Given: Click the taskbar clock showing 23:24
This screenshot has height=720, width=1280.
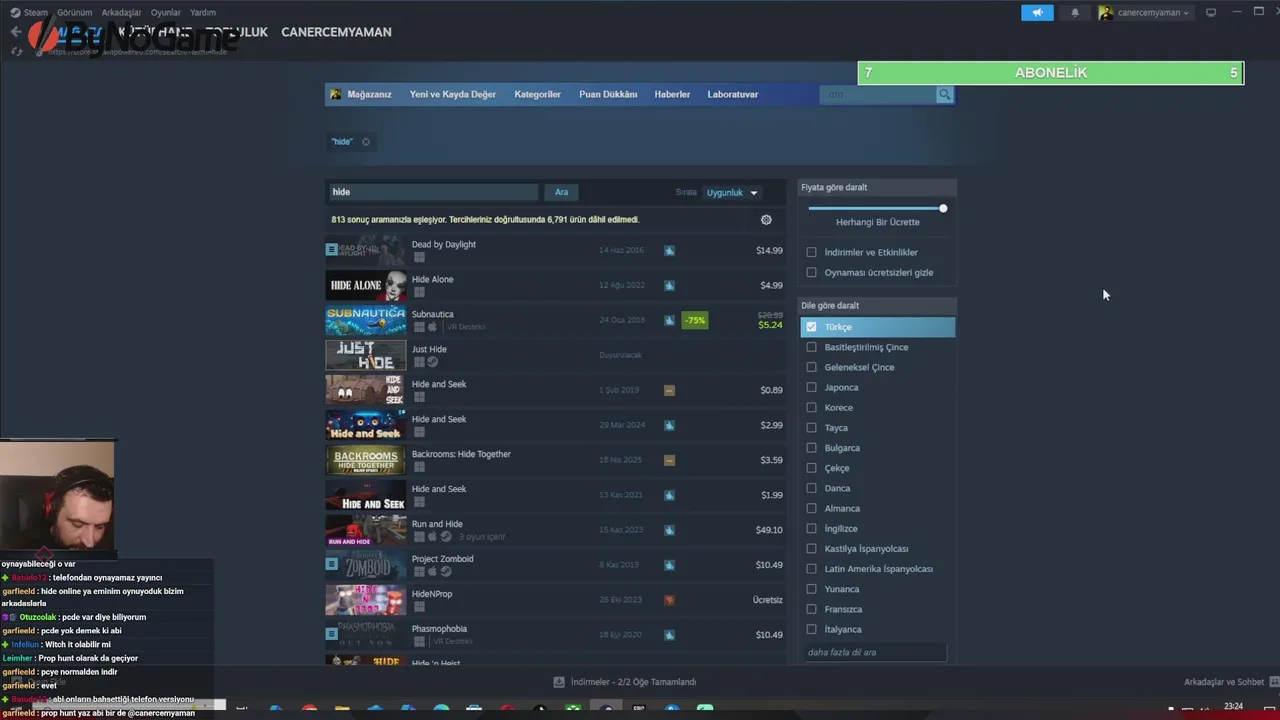Looking at the screenshot, I should 1234,707.
